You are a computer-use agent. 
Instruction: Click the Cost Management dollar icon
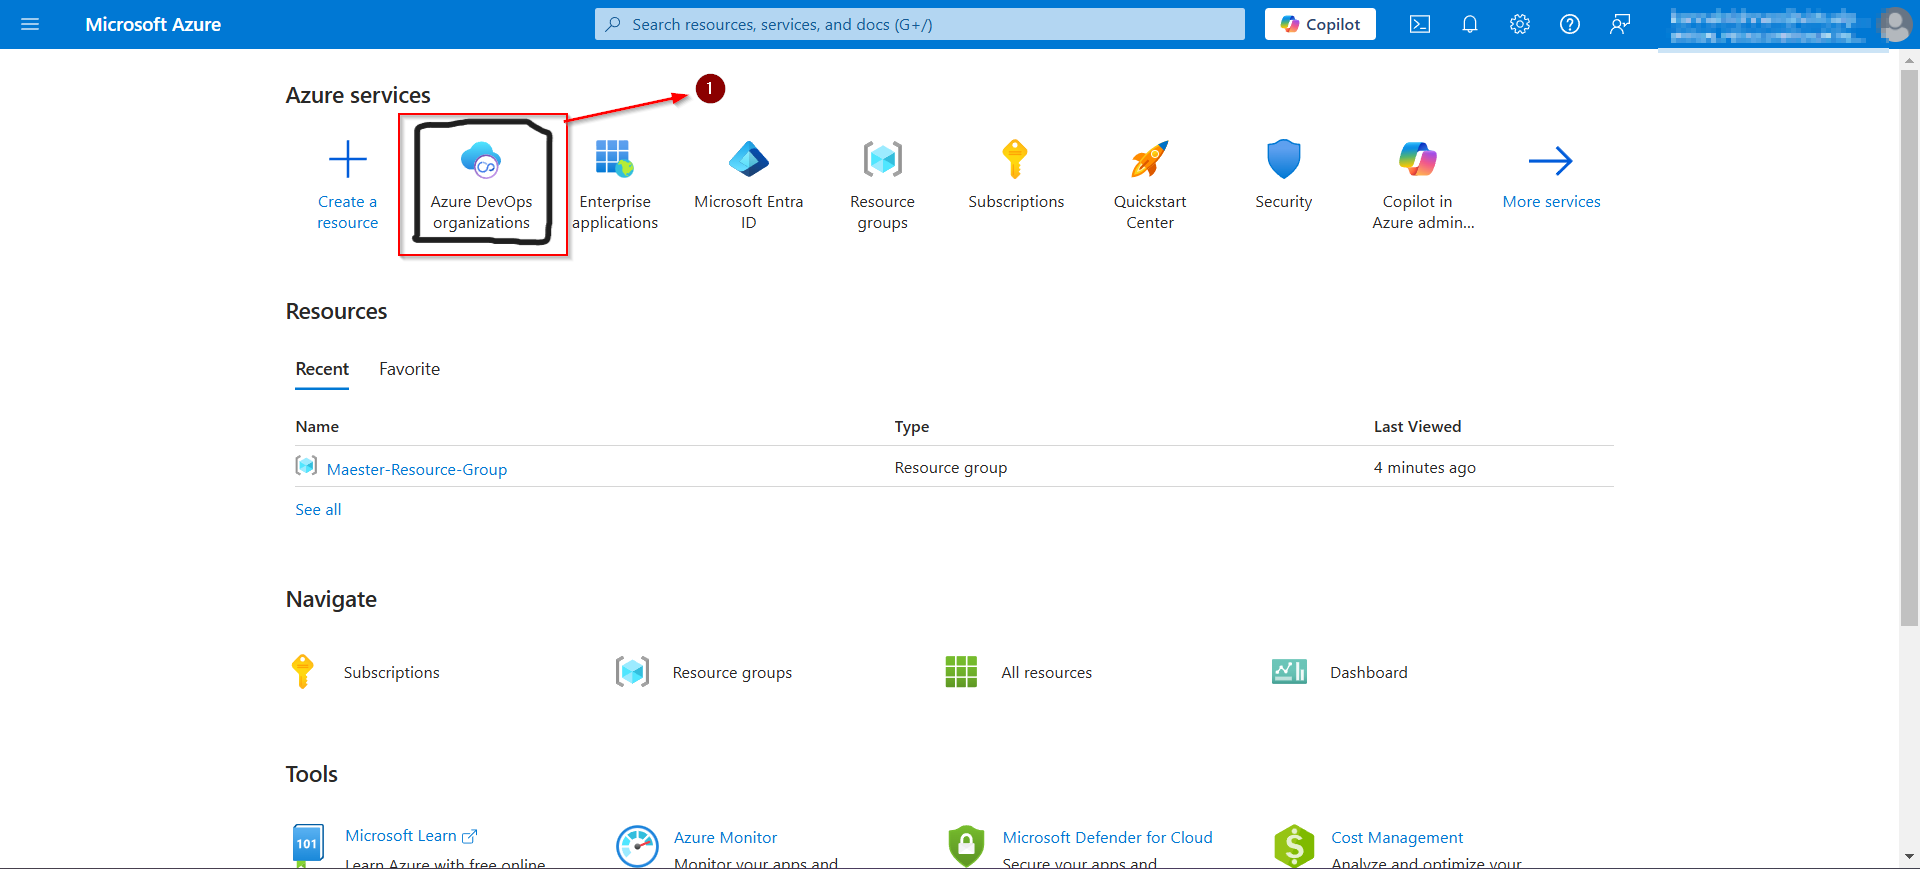point(1294,846)
